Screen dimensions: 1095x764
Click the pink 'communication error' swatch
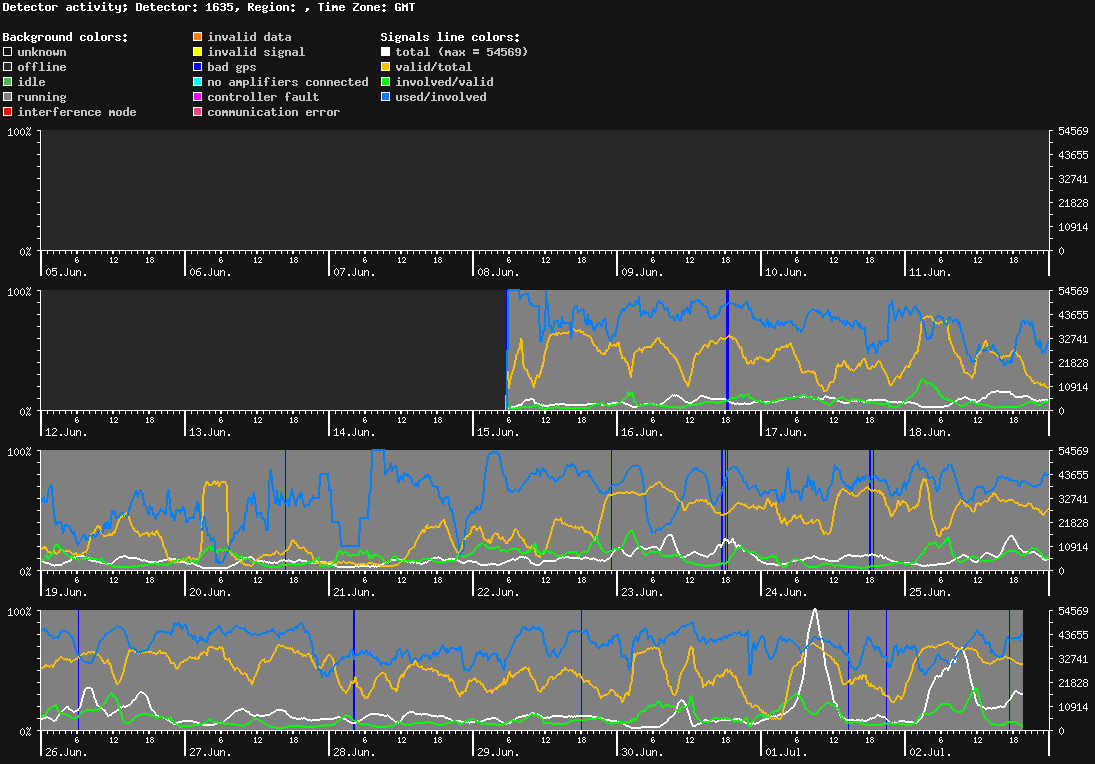[x=198, y=112]
